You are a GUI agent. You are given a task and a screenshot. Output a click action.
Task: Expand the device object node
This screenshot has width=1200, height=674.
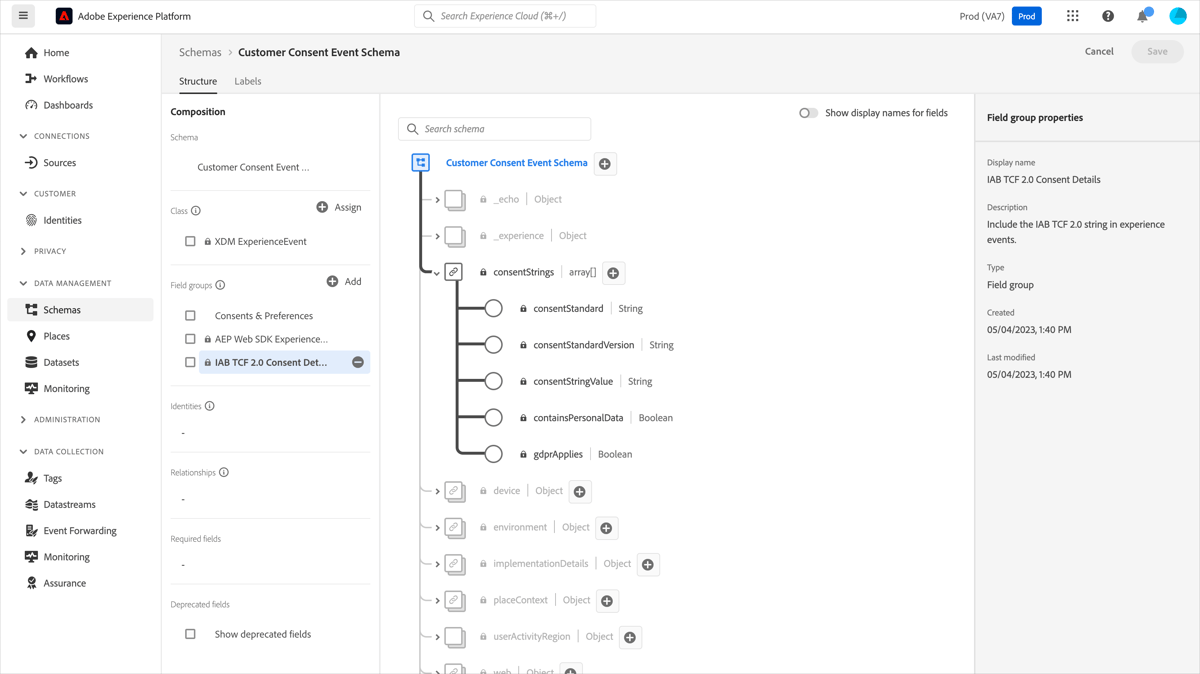coord(438,491)
